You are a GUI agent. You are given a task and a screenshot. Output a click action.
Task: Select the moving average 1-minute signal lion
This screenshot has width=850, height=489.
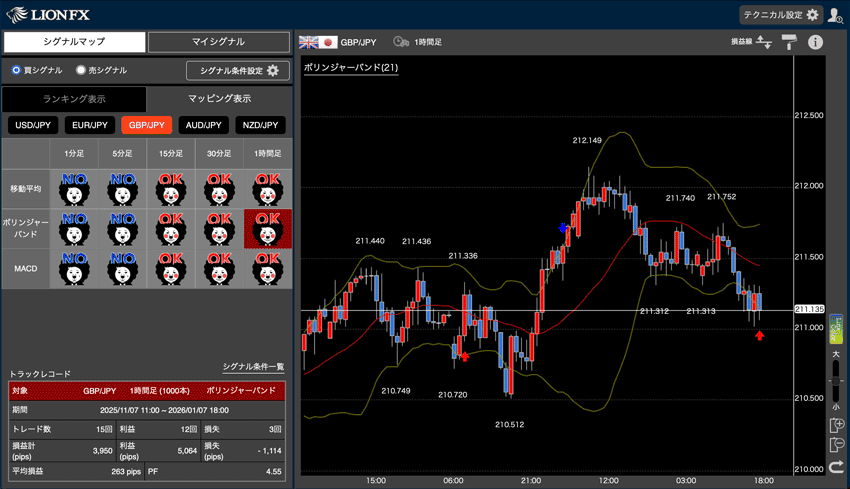point(74,189)
